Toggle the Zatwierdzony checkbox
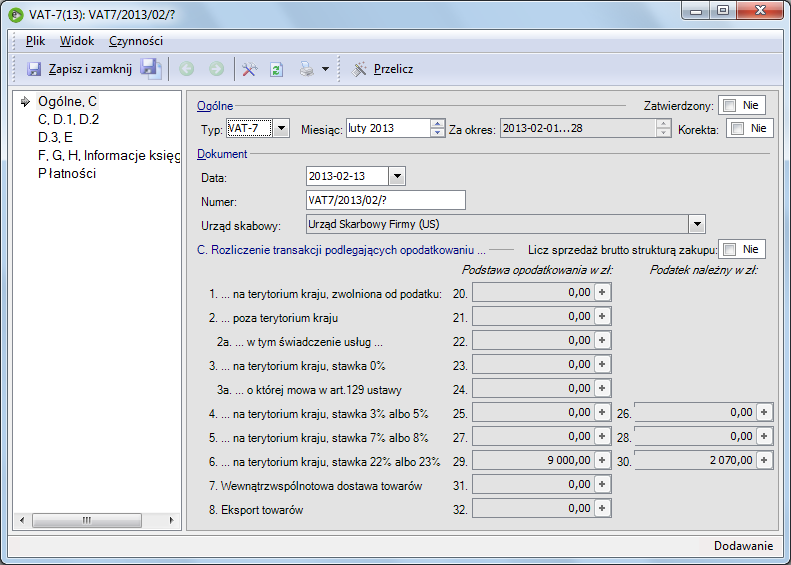The width and height of the screenshot is (791, 565). click(729, 105)
